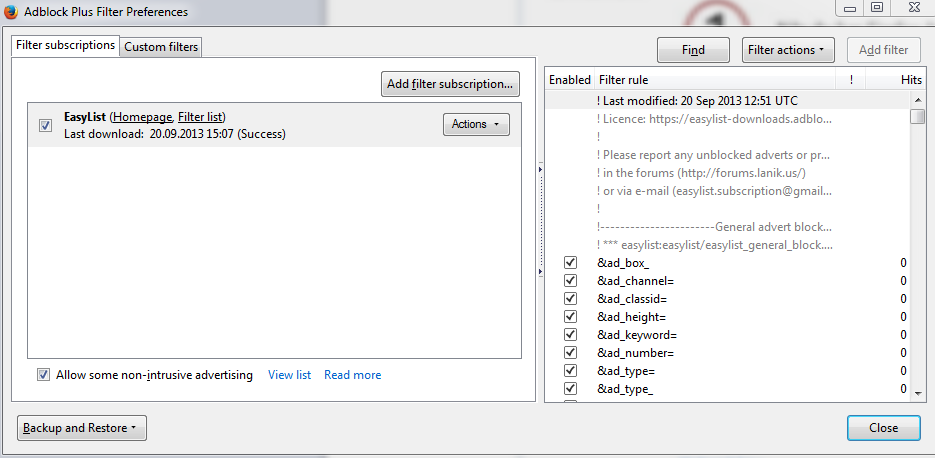Sort by the Filter rule column header

point(715,80)
